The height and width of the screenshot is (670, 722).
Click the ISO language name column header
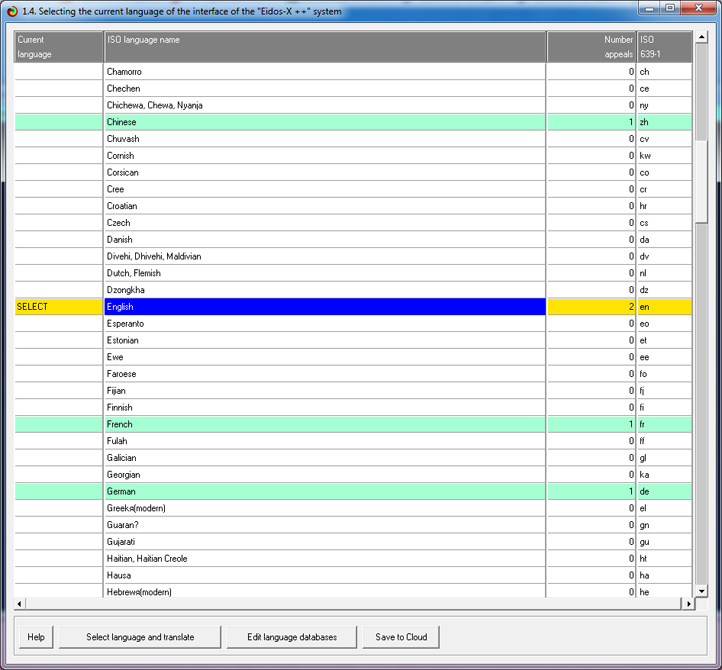click(x=324, y=47)
